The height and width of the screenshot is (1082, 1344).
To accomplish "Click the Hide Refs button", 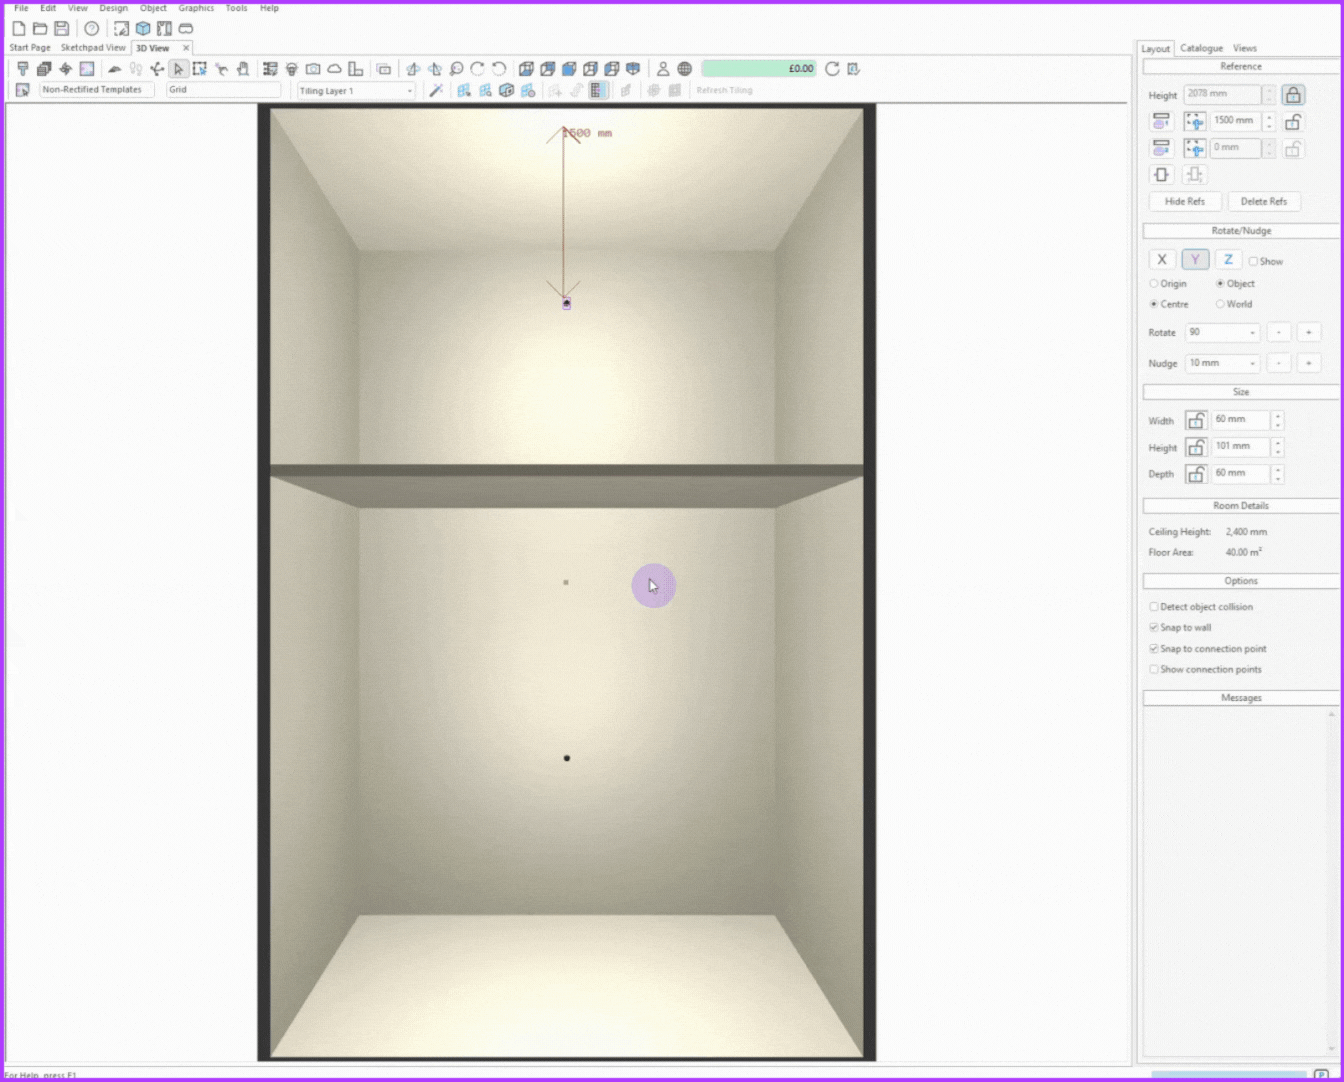I will pyautogui.click(x=1185, y=202).
